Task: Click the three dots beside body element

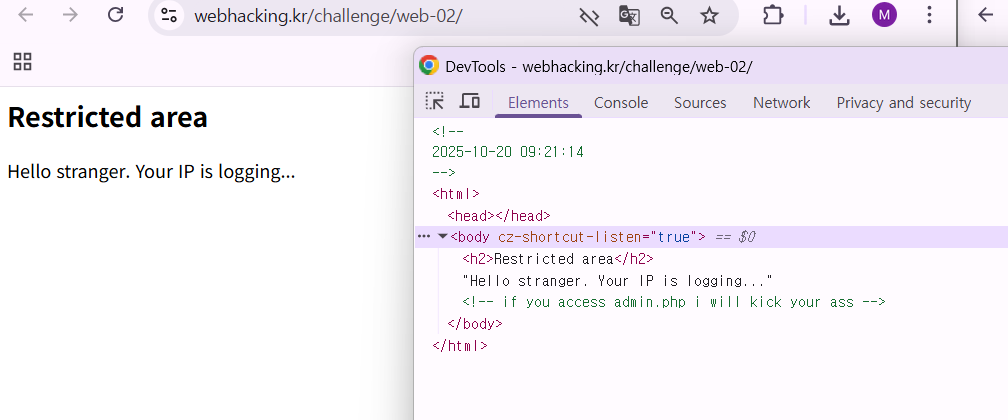Action: [423, 237]
